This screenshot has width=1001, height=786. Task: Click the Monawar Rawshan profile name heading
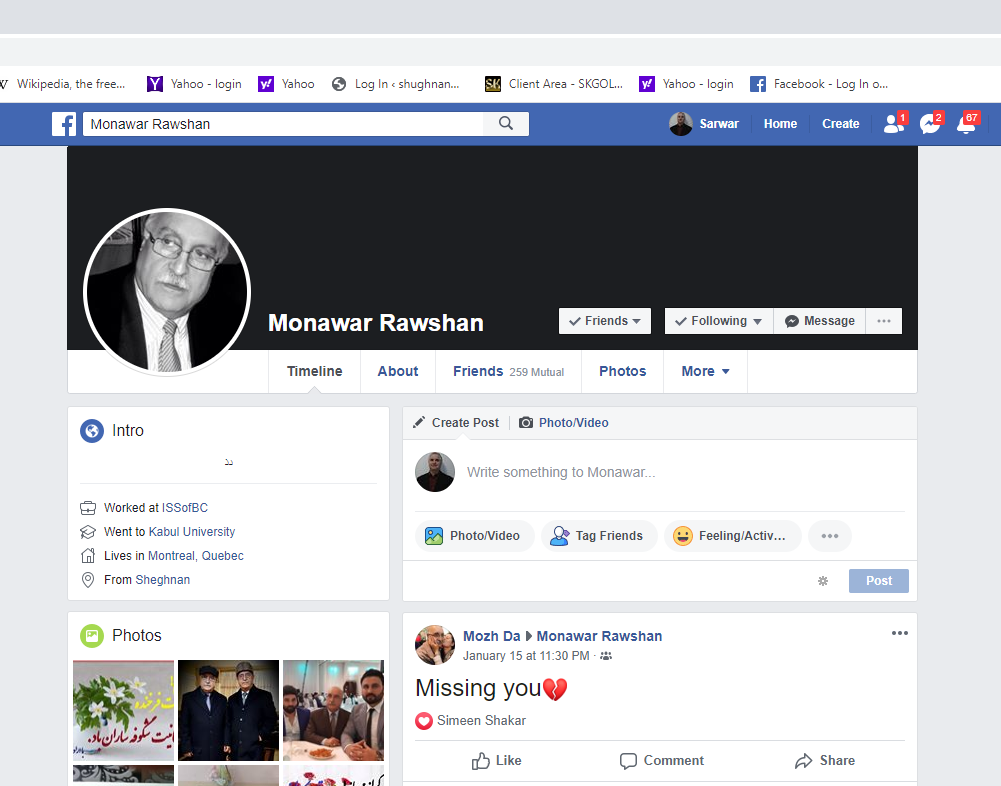375,323
